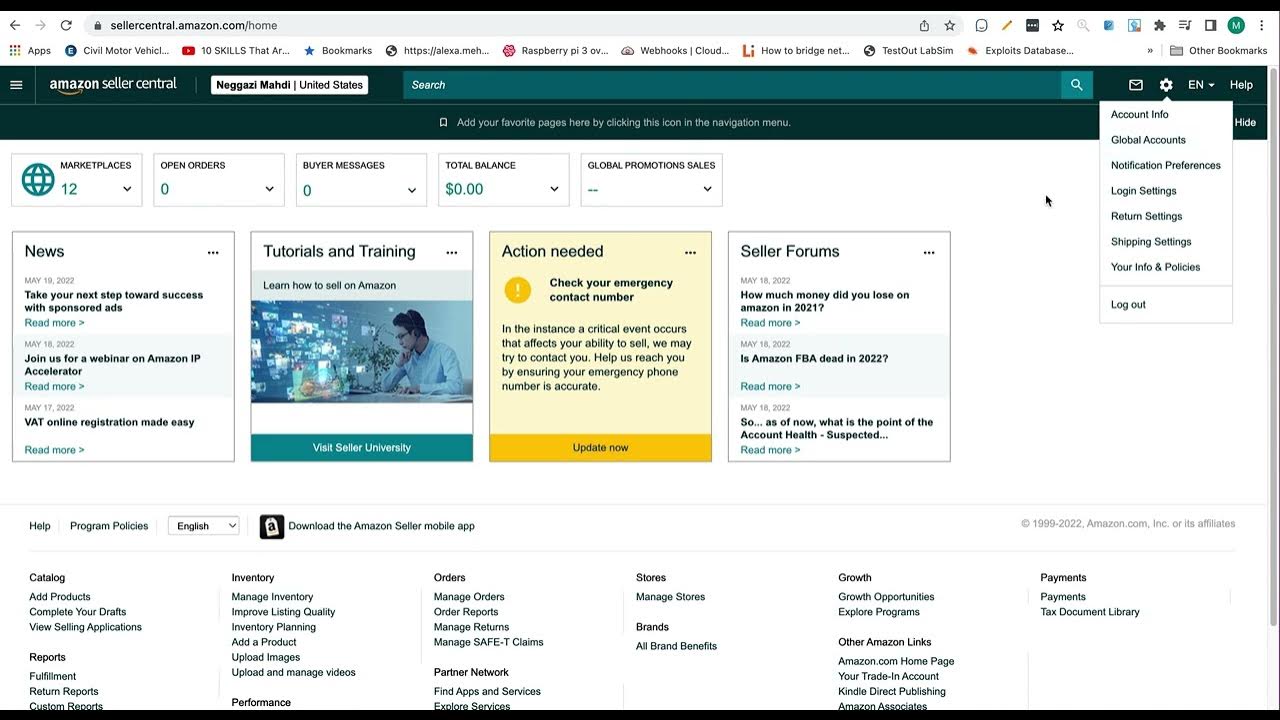Open Notification Preferences
The image size is (1280, 720).
pyautogui.click(x=1165, y=165)
